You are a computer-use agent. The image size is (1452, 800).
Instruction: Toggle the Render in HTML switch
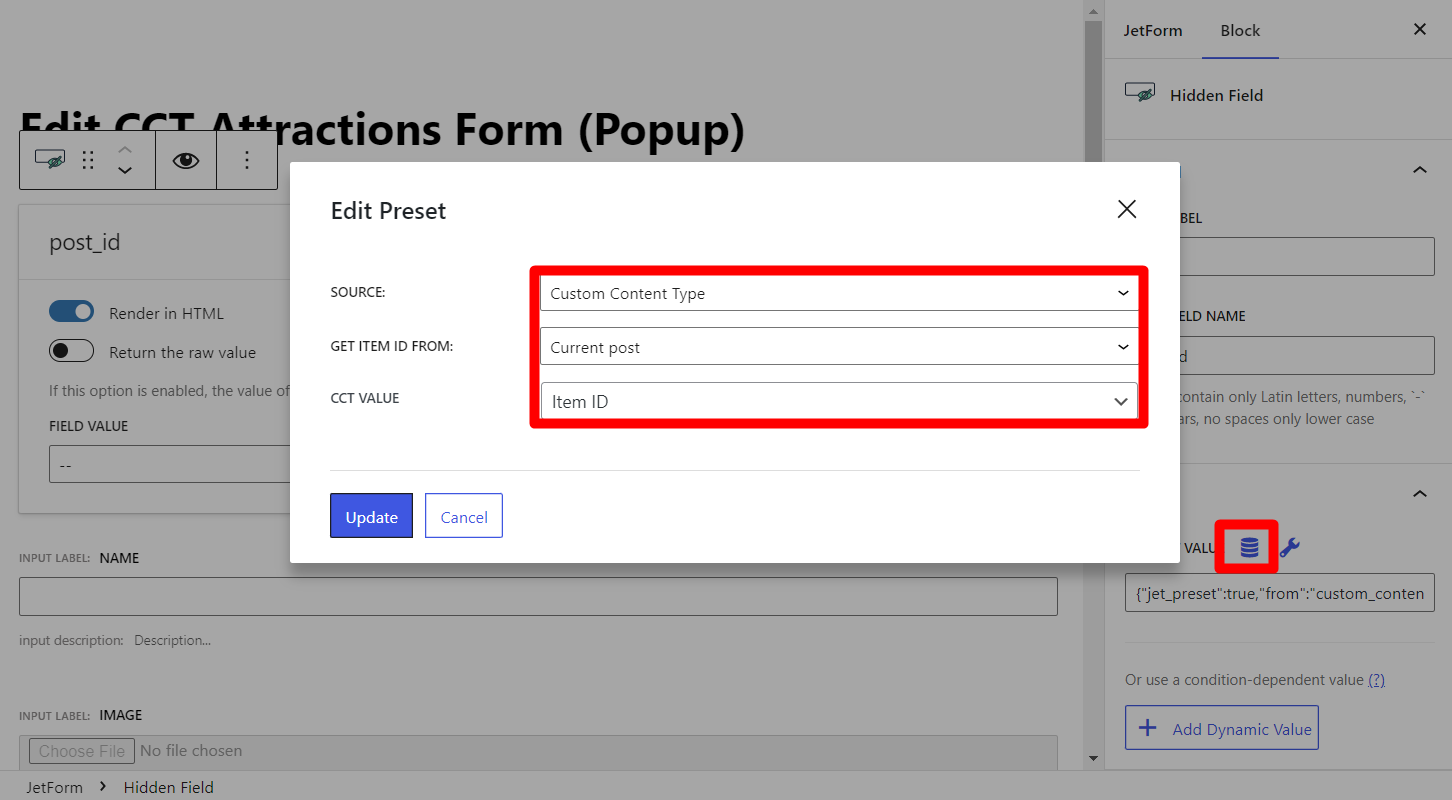click(71, 312)
